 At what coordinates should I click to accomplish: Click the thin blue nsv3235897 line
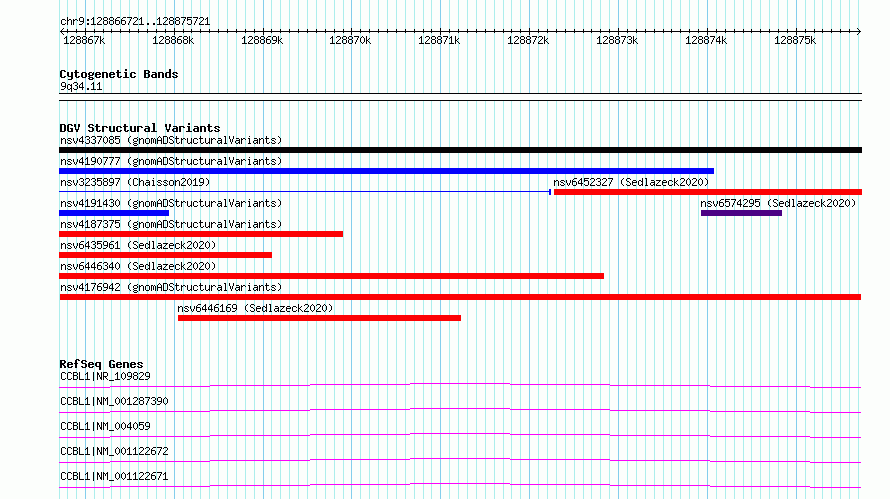(x=305, y=192)
